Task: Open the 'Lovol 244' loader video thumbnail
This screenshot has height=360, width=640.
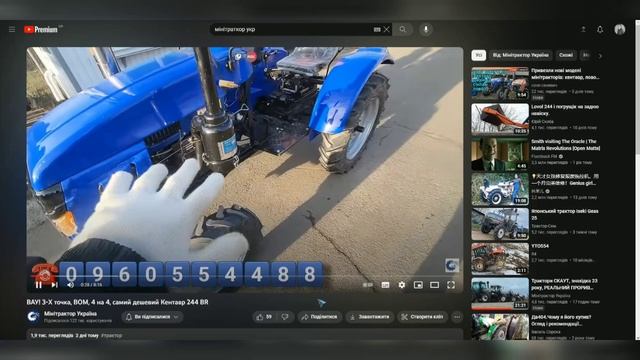Action: point(500,119)
